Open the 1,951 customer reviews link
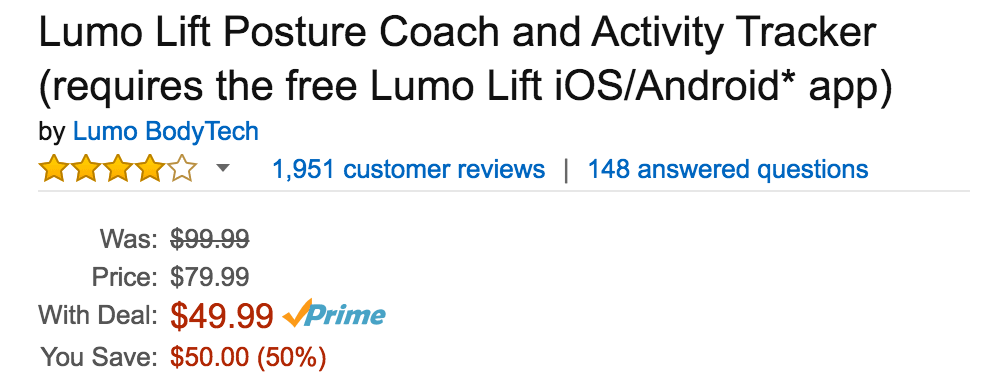 point(409,169)
